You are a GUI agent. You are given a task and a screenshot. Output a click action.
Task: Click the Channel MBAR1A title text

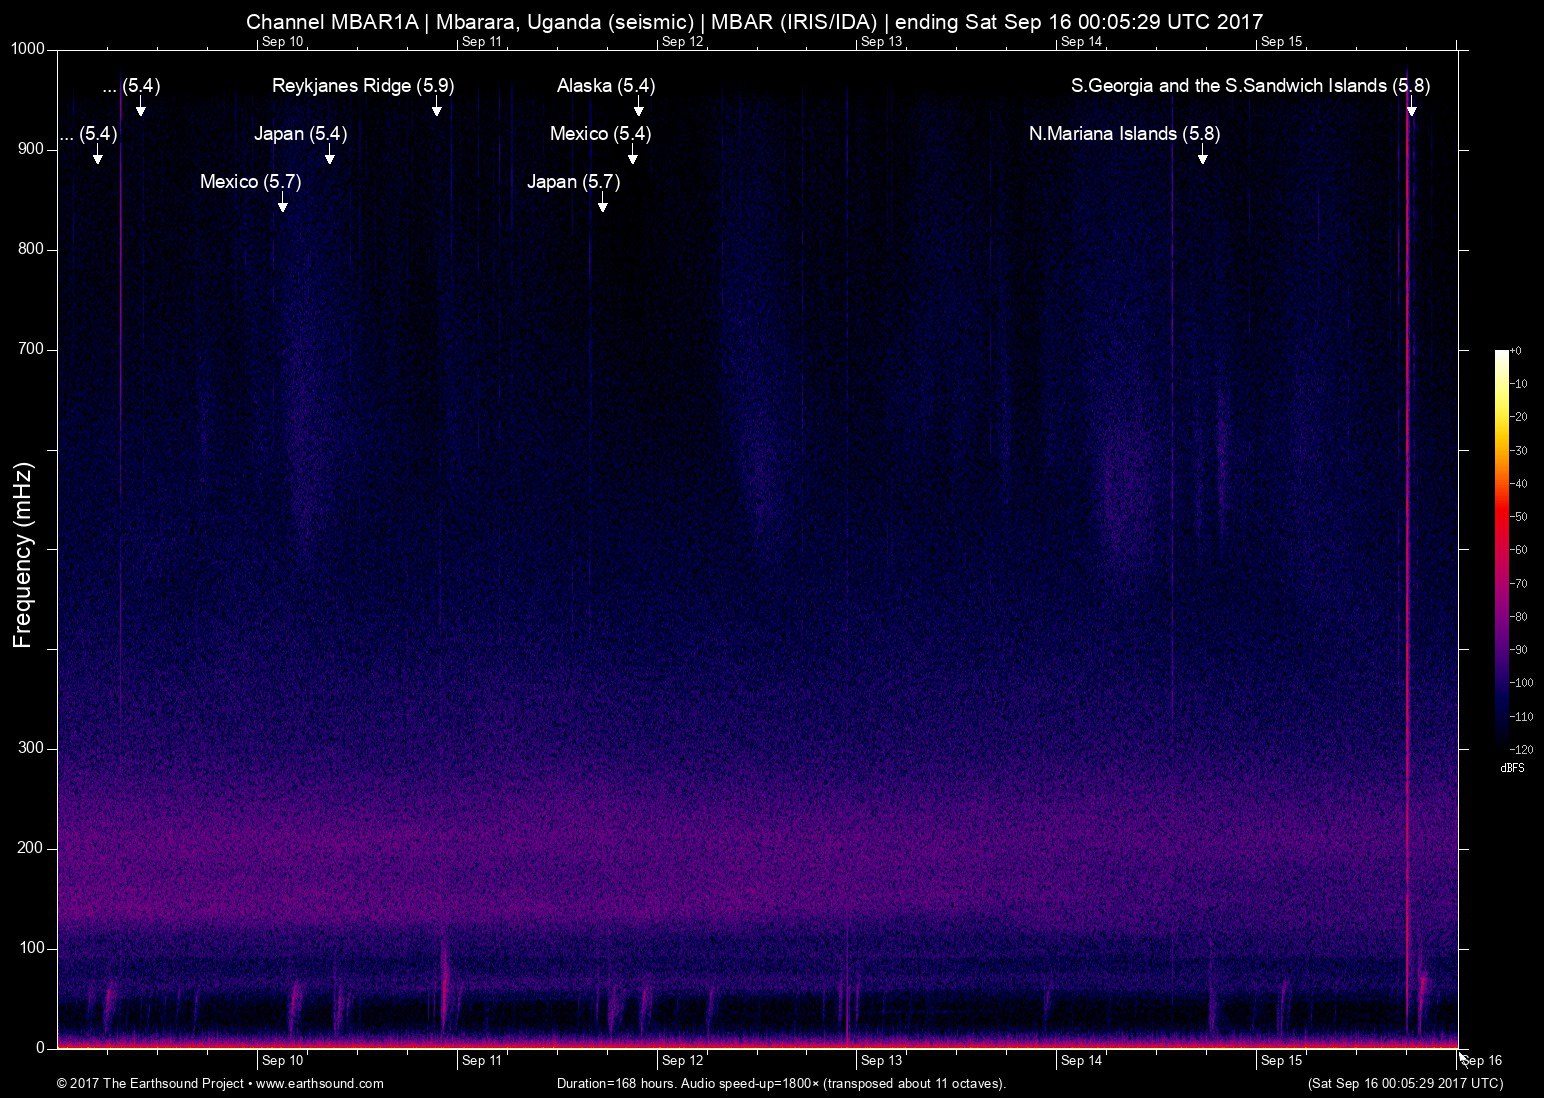(754, 20)
